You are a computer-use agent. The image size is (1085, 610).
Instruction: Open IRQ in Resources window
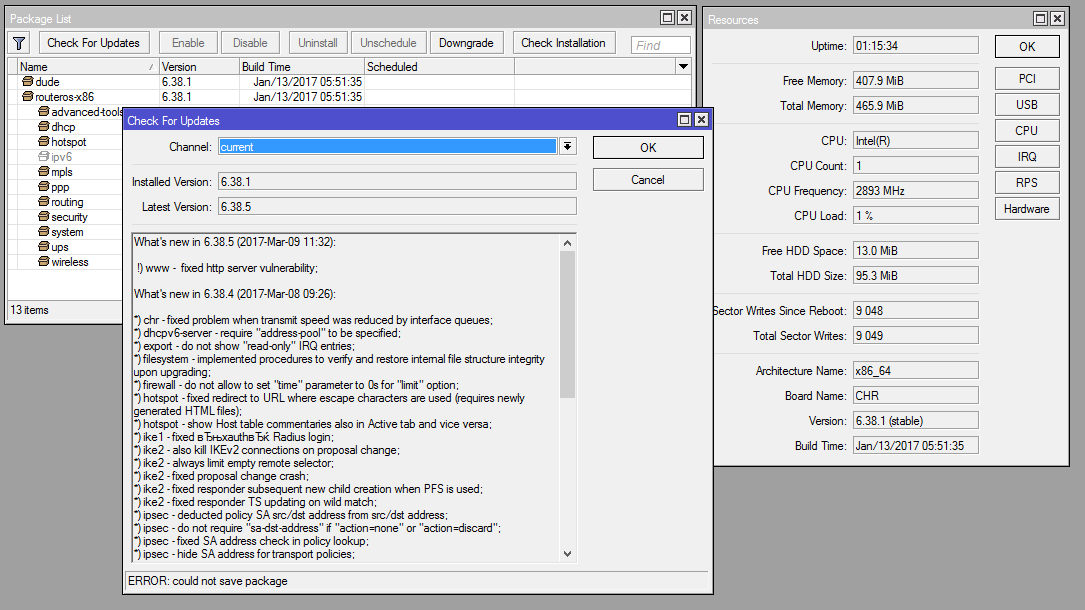tap(1027, 157)
